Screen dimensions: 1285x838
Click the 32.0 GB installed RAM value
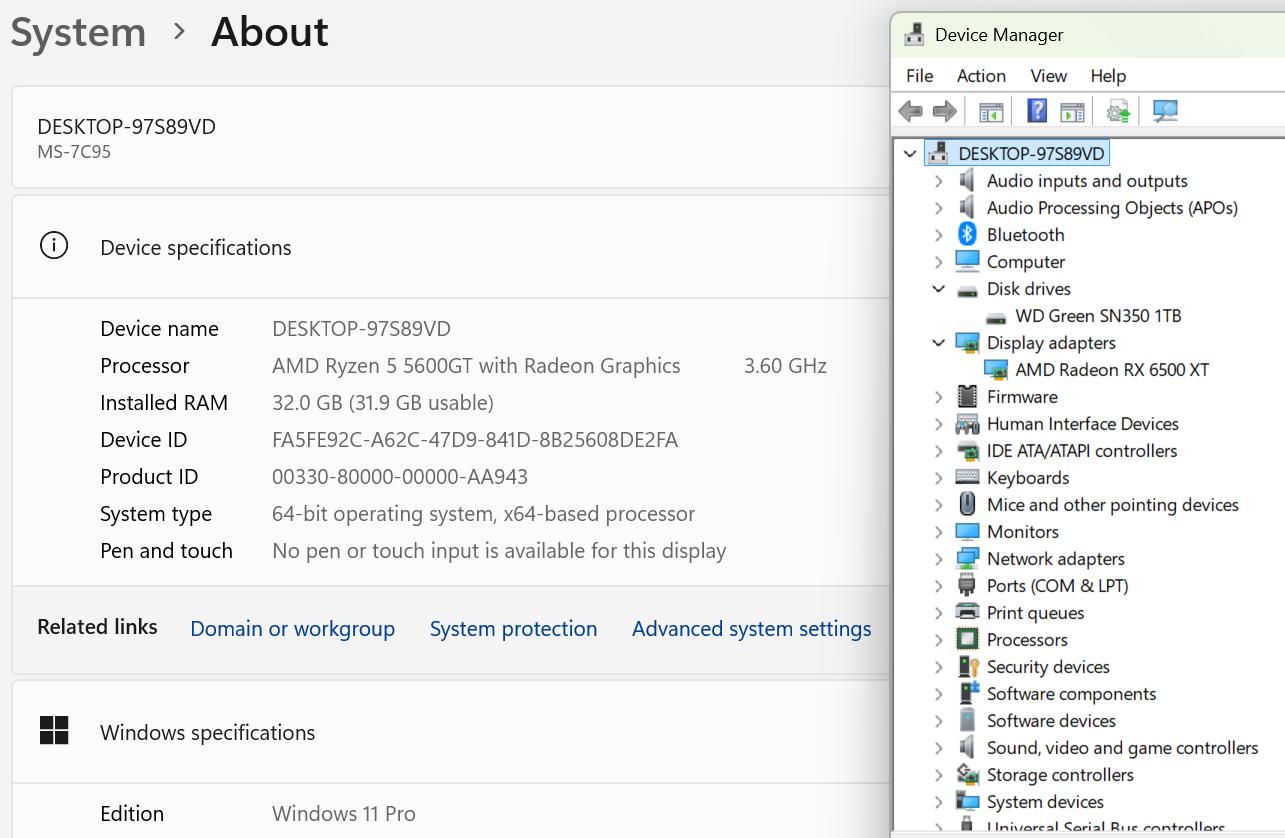pos(383,403)
